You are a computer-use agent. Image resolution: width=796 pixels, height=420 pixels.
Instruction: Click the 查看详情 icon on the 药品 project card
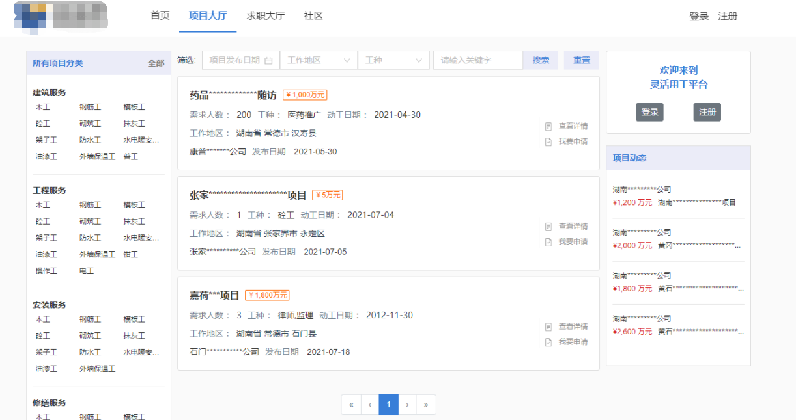[548, 126]
